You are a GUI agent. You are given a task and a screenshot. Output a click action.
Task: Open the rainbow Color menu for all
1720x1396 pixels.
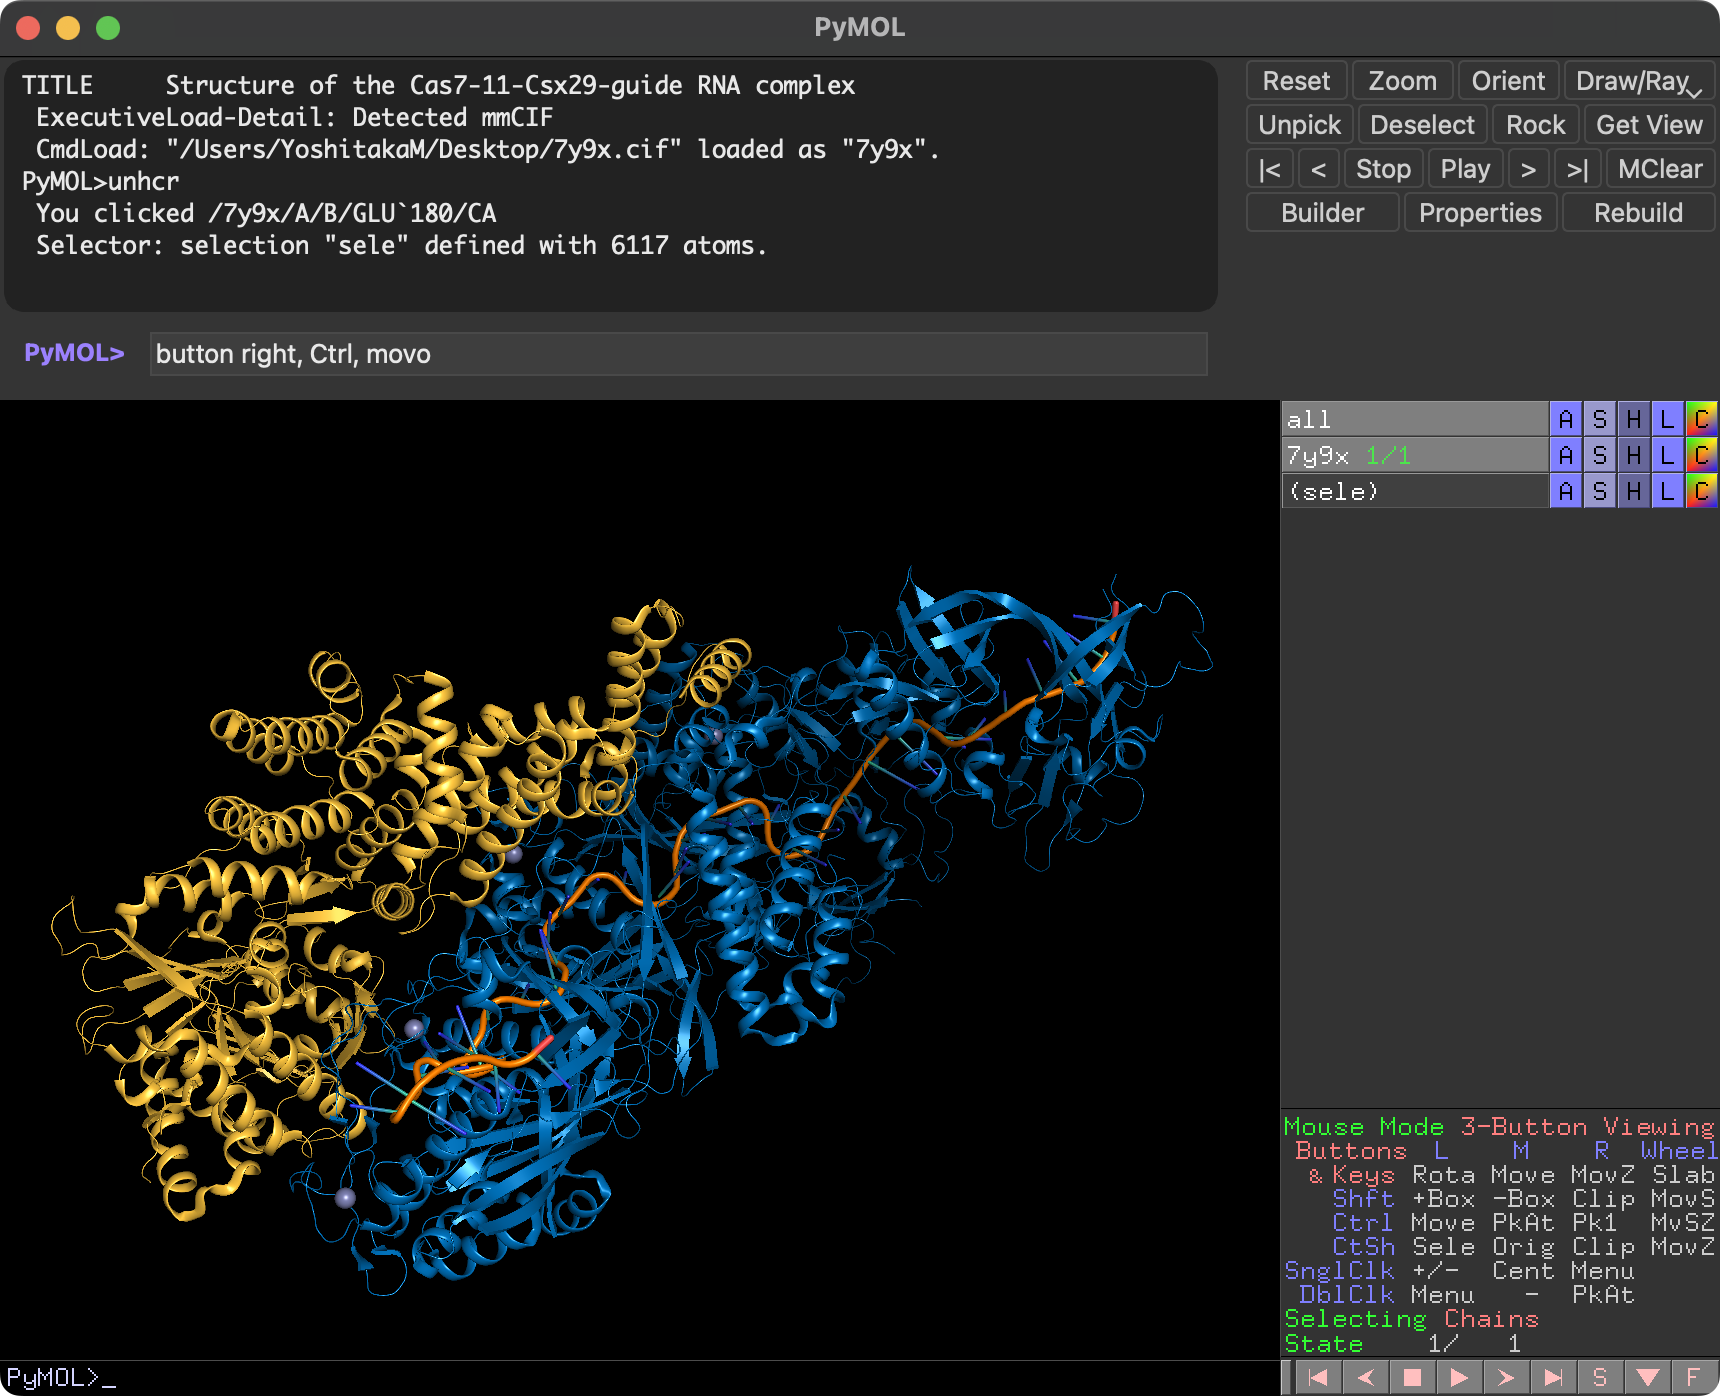pos(1702,419)
